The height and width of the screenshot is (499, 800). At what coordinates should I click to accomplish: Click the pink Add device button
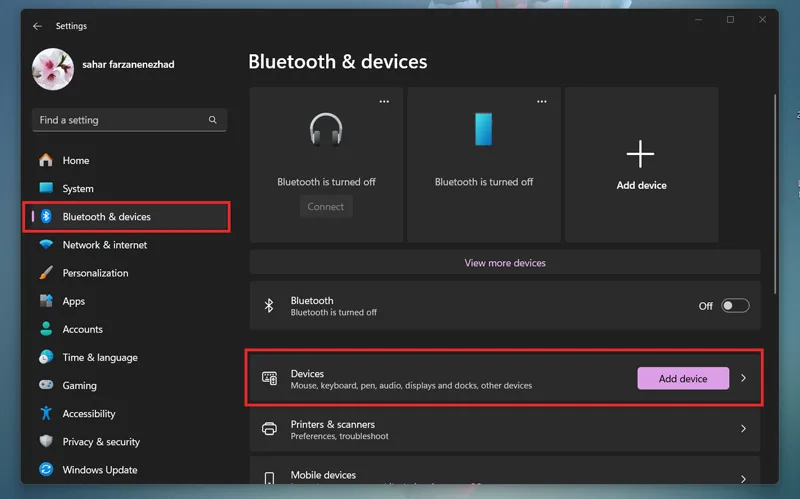click(683, 379)
